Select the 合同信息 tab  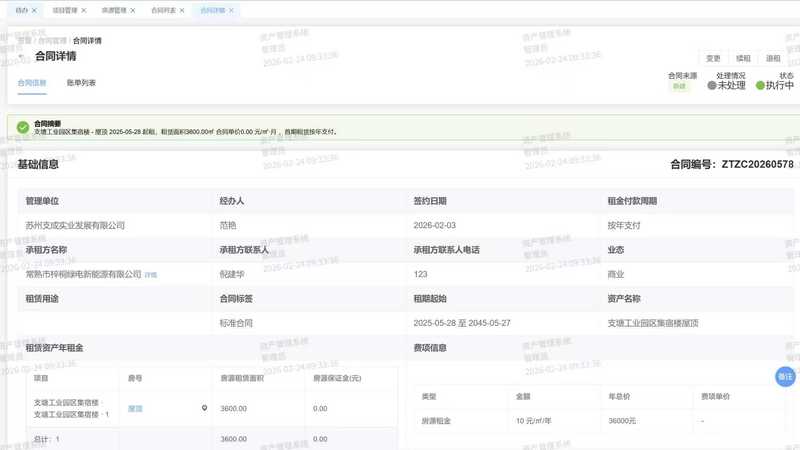[32, 83]
